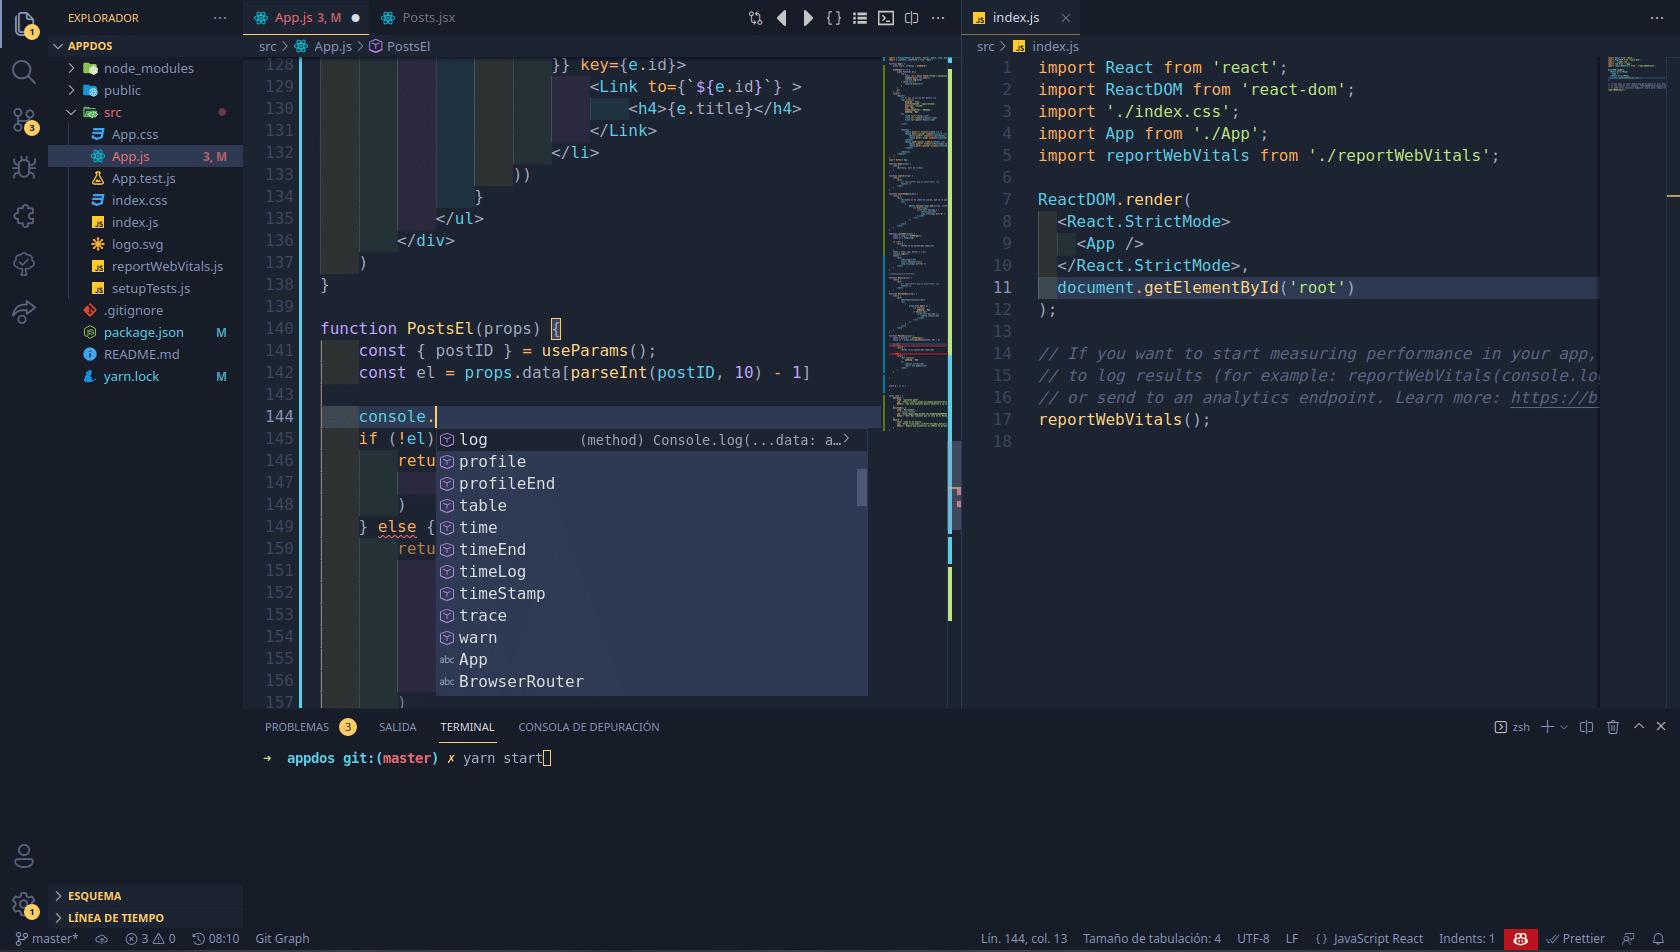The height and width of the screenshot is (952, 1680).
Task: Open the Source Control view
Action: pos(23,119)
